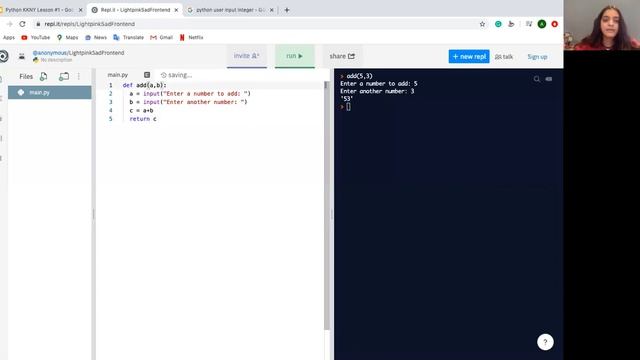The height and width of the screenshot is (360, 640).
Task: Add a new folder in Files panel
Action: coord(64,76)
